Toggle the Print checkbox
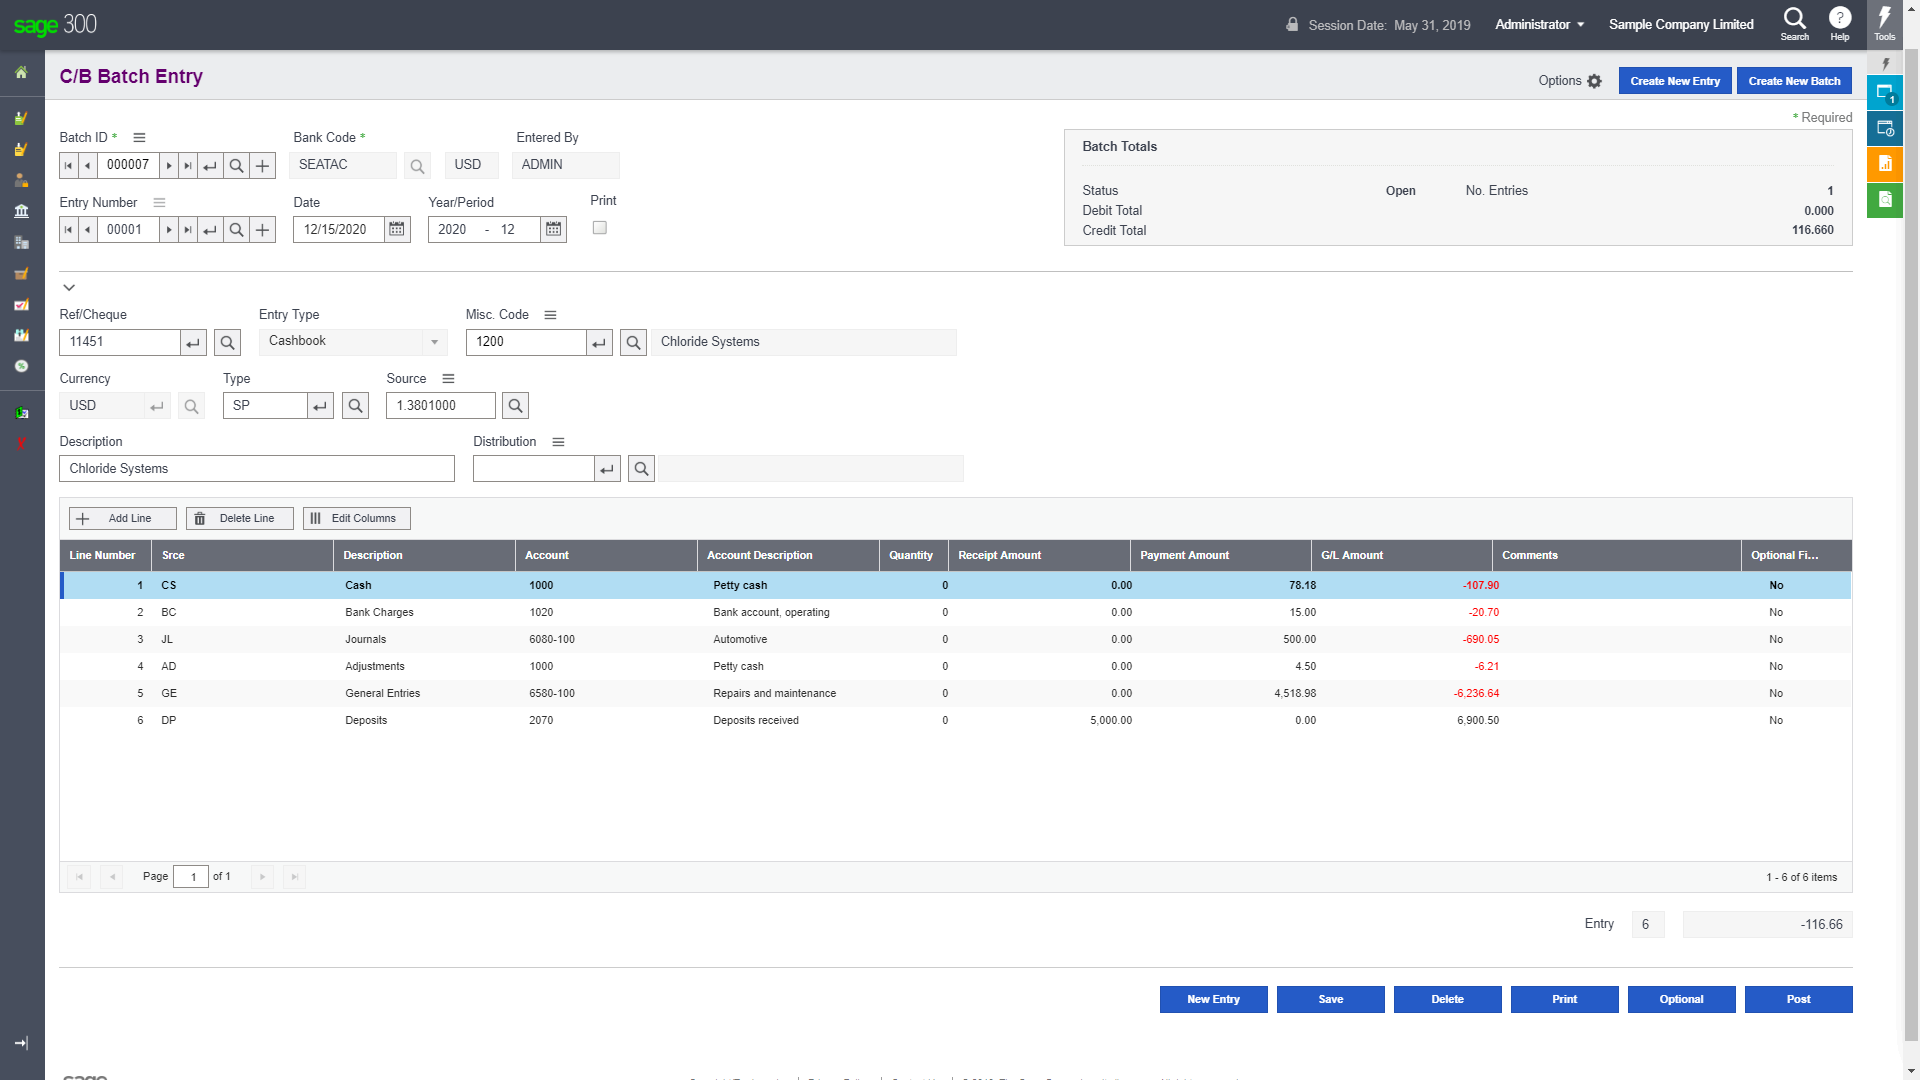 pos(600,228)
